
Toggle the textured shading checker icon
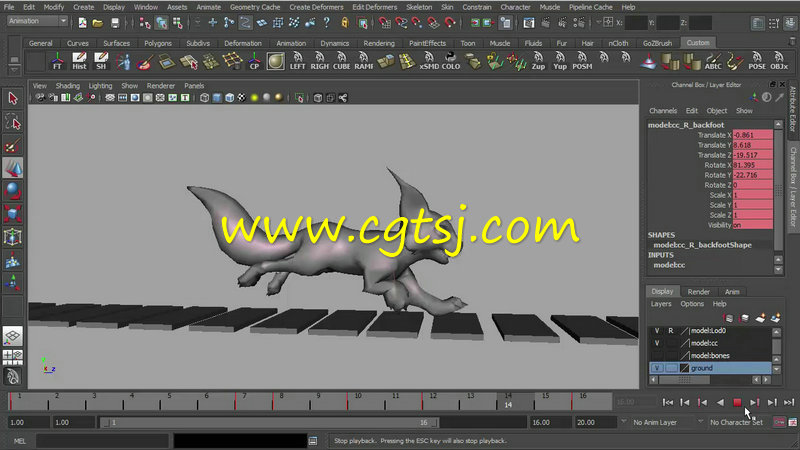[241, 98]
